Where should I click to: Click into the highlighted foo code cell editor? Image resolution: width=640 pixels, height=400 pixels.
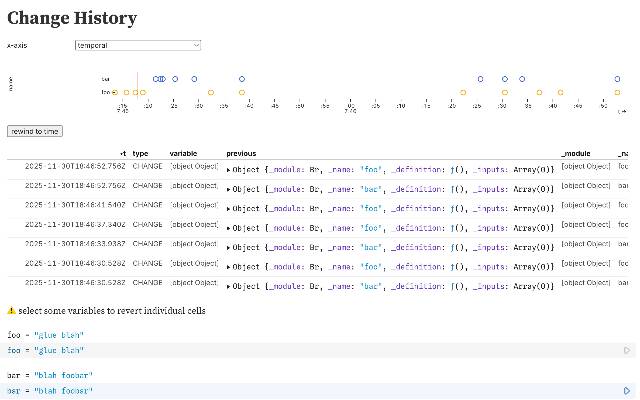pos(300,351)
